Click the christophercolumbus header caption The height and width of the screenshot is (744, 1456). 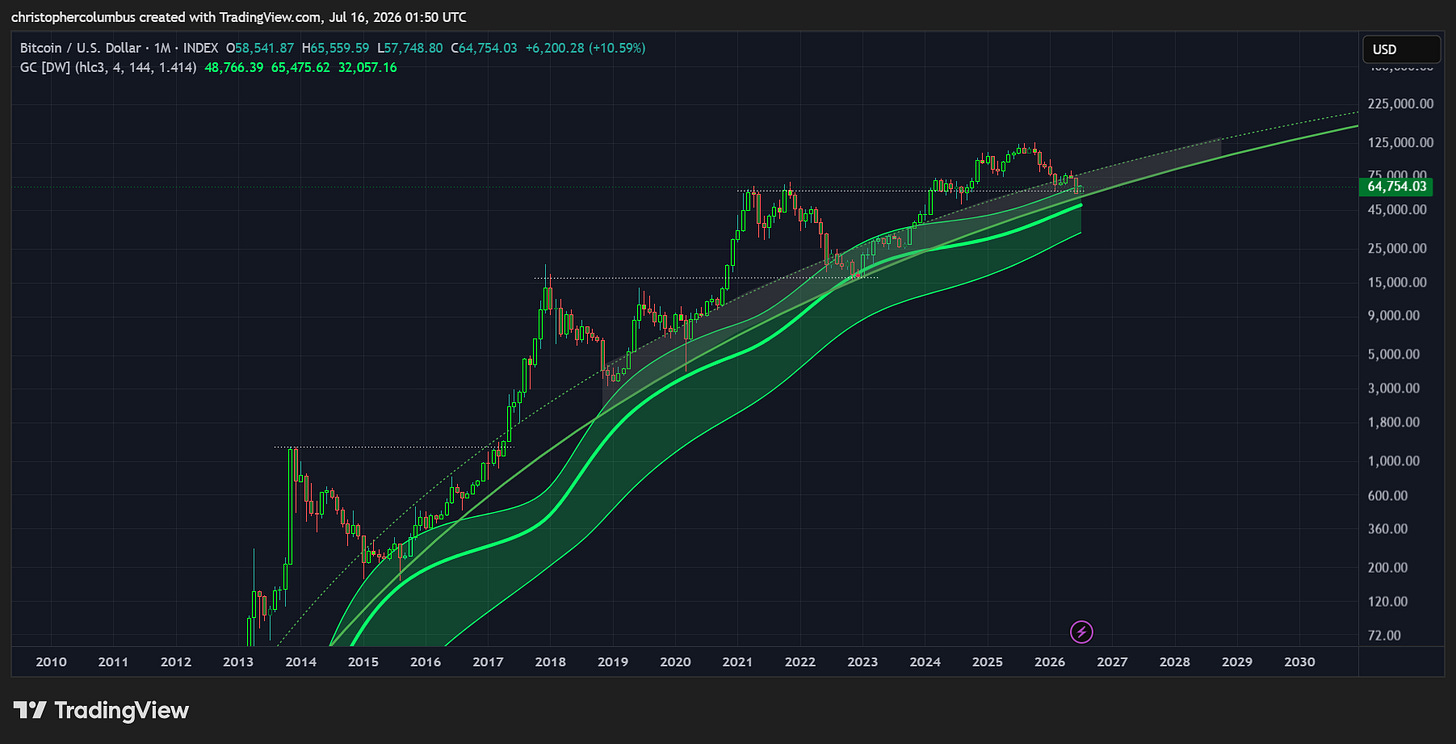238,17
